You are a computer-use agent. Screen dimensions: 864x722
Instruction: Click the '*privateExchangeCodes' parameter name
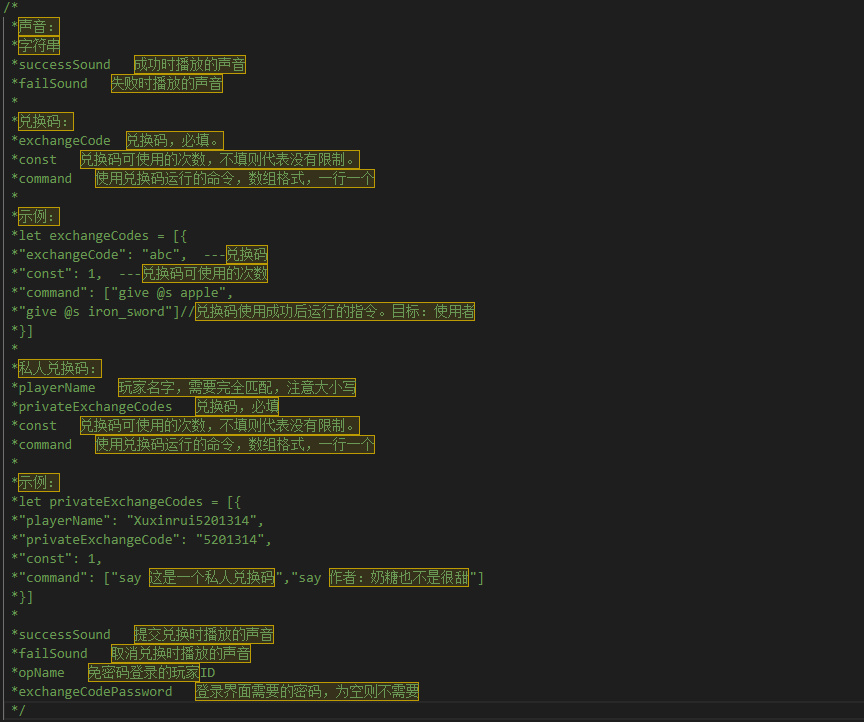coord(92,407)
